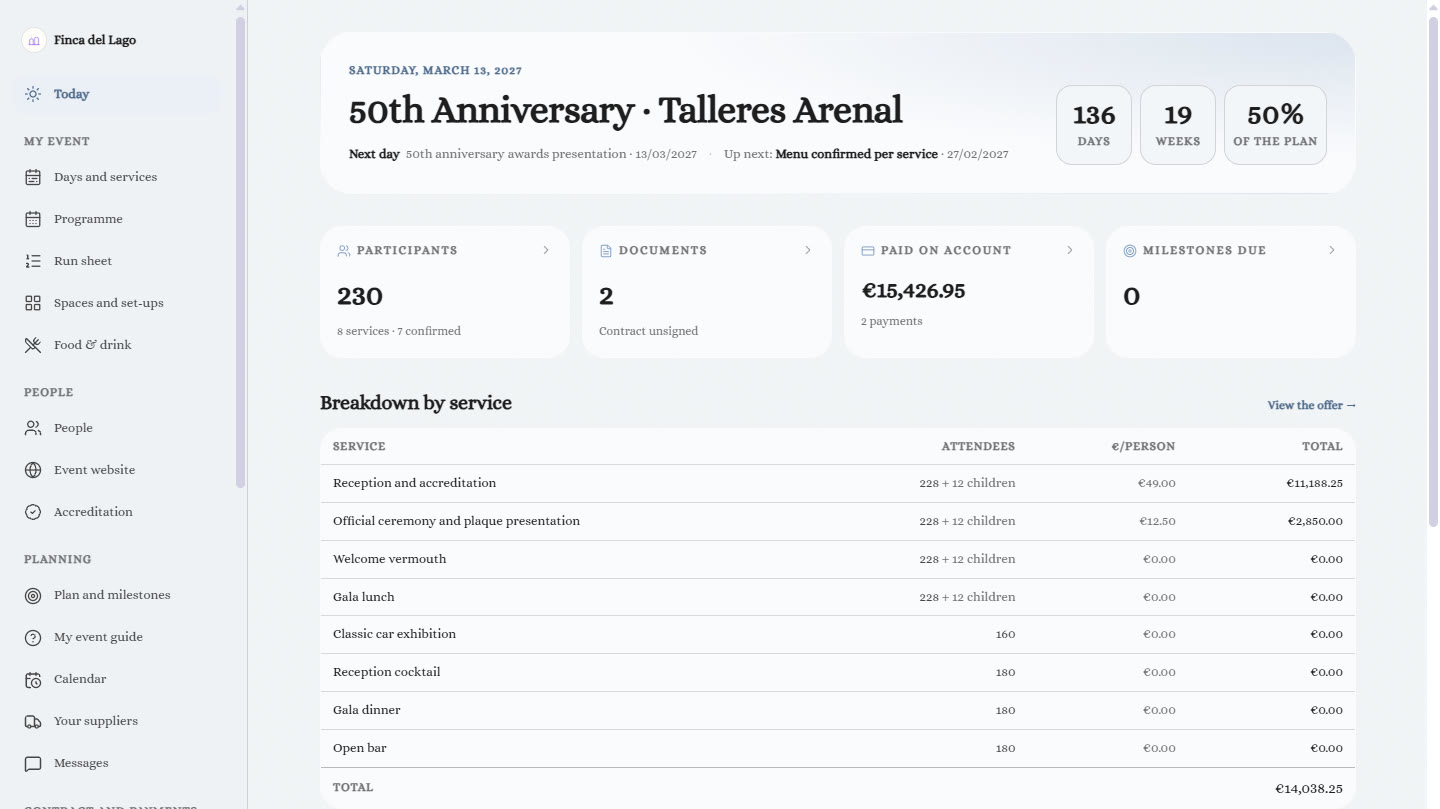
Task: Click the Contract unsigned status text
Action: click(648, 331)
